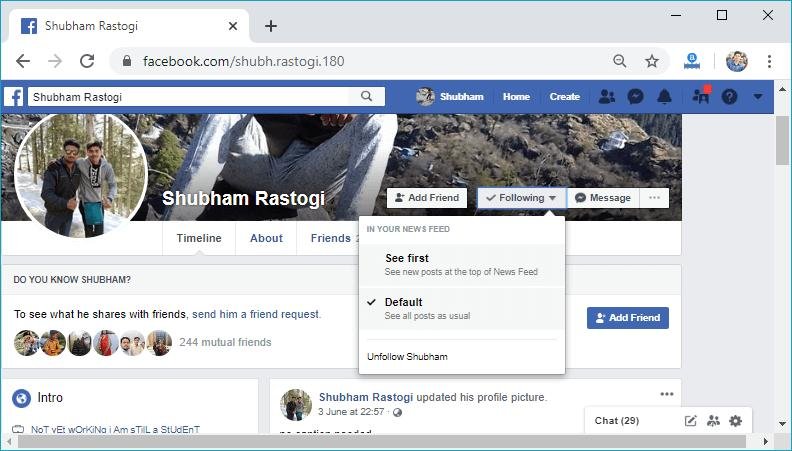Open chat settings gear icon
The height and width of the screenshot is (451, 792).
(x=735, y=421)
